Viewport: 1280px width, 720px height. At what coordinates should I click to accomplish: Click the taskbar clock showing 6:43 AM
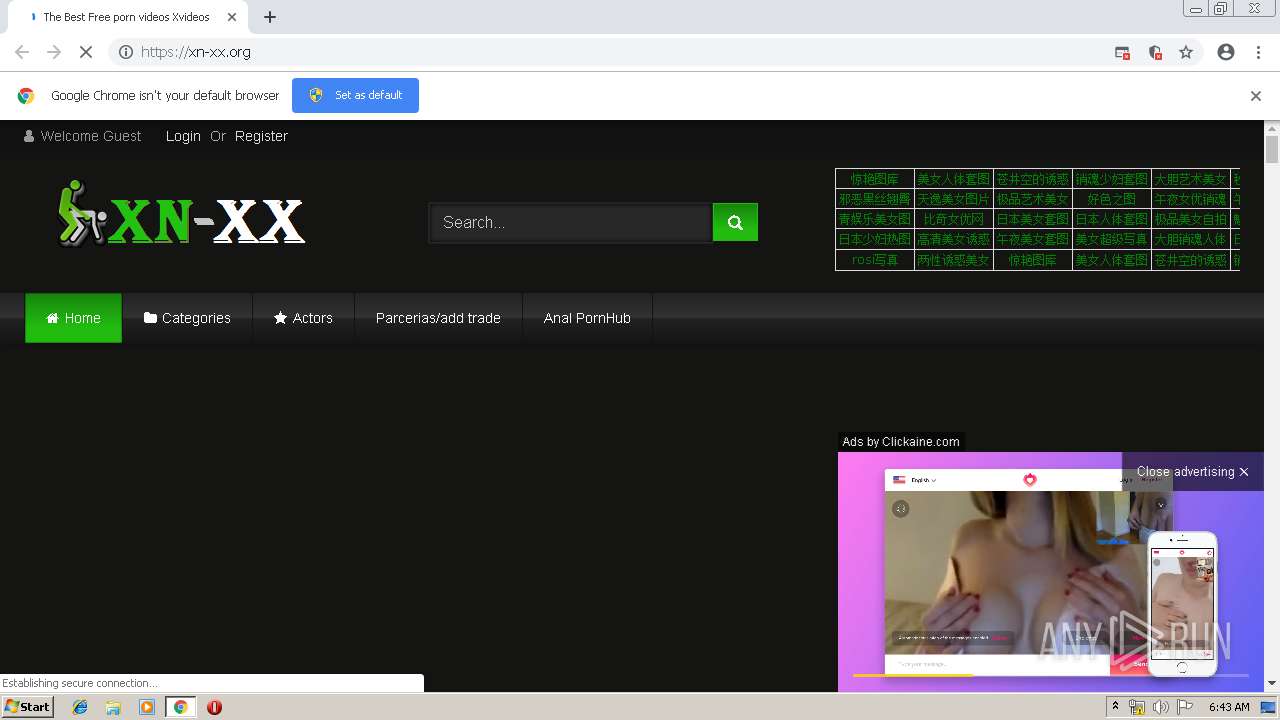click(x=1229, y=707)
